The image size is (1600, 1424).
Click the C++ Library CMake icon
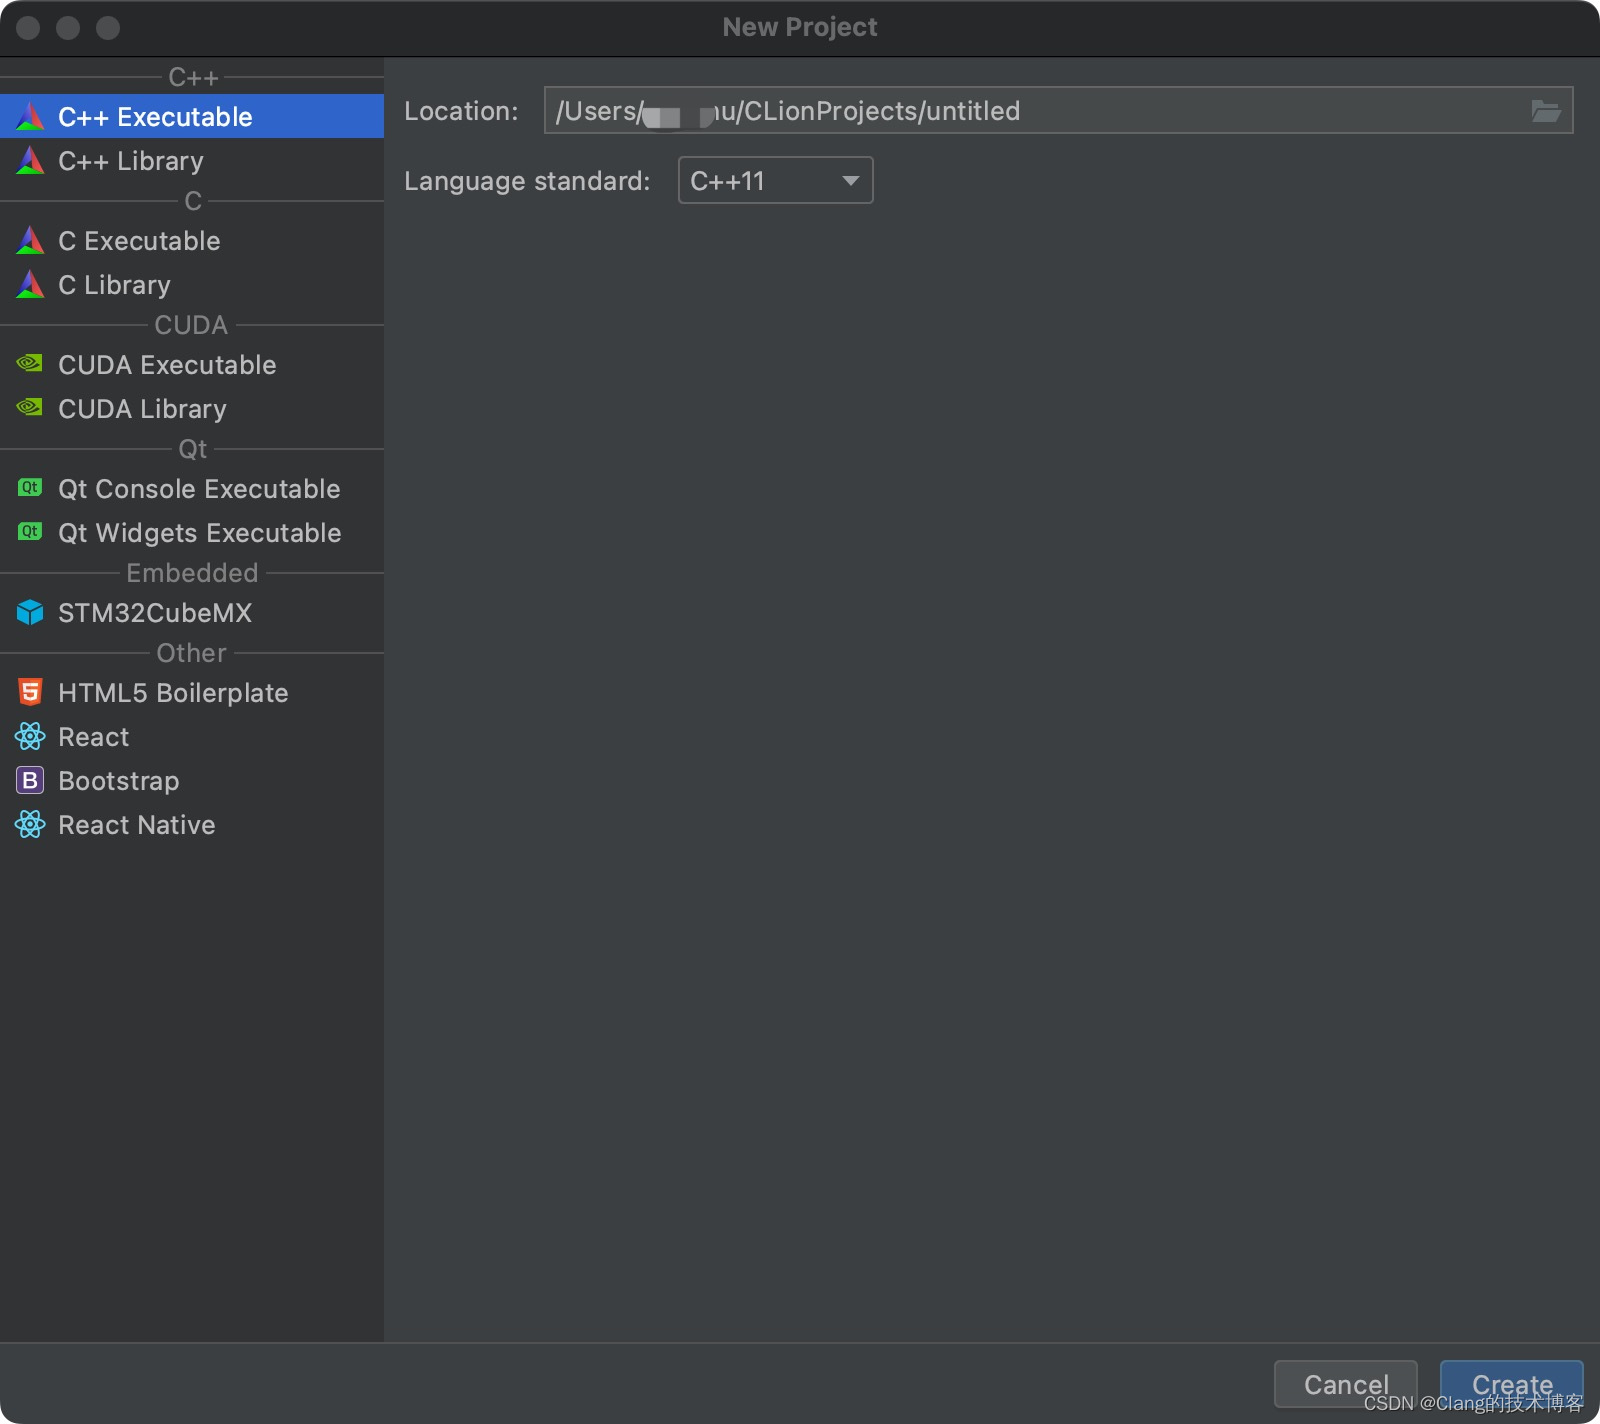pos(30,161)
